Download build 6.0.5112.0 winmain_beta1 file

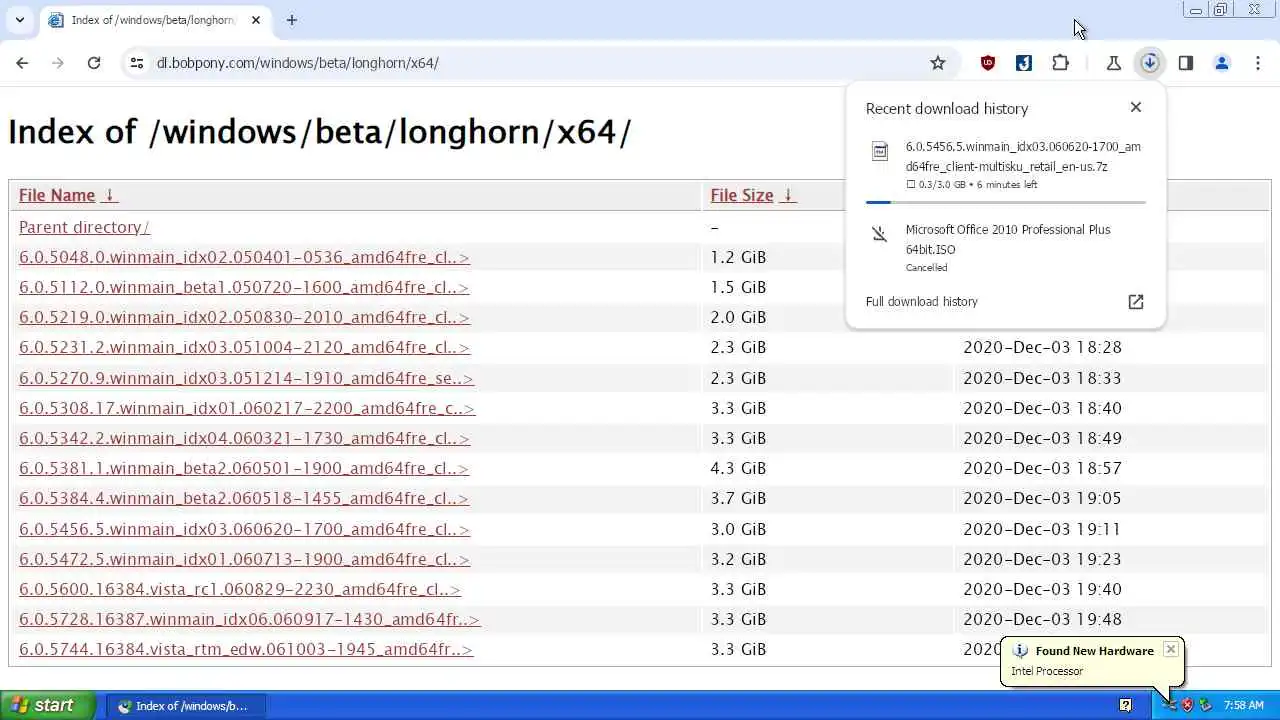(x=244, y=287)
